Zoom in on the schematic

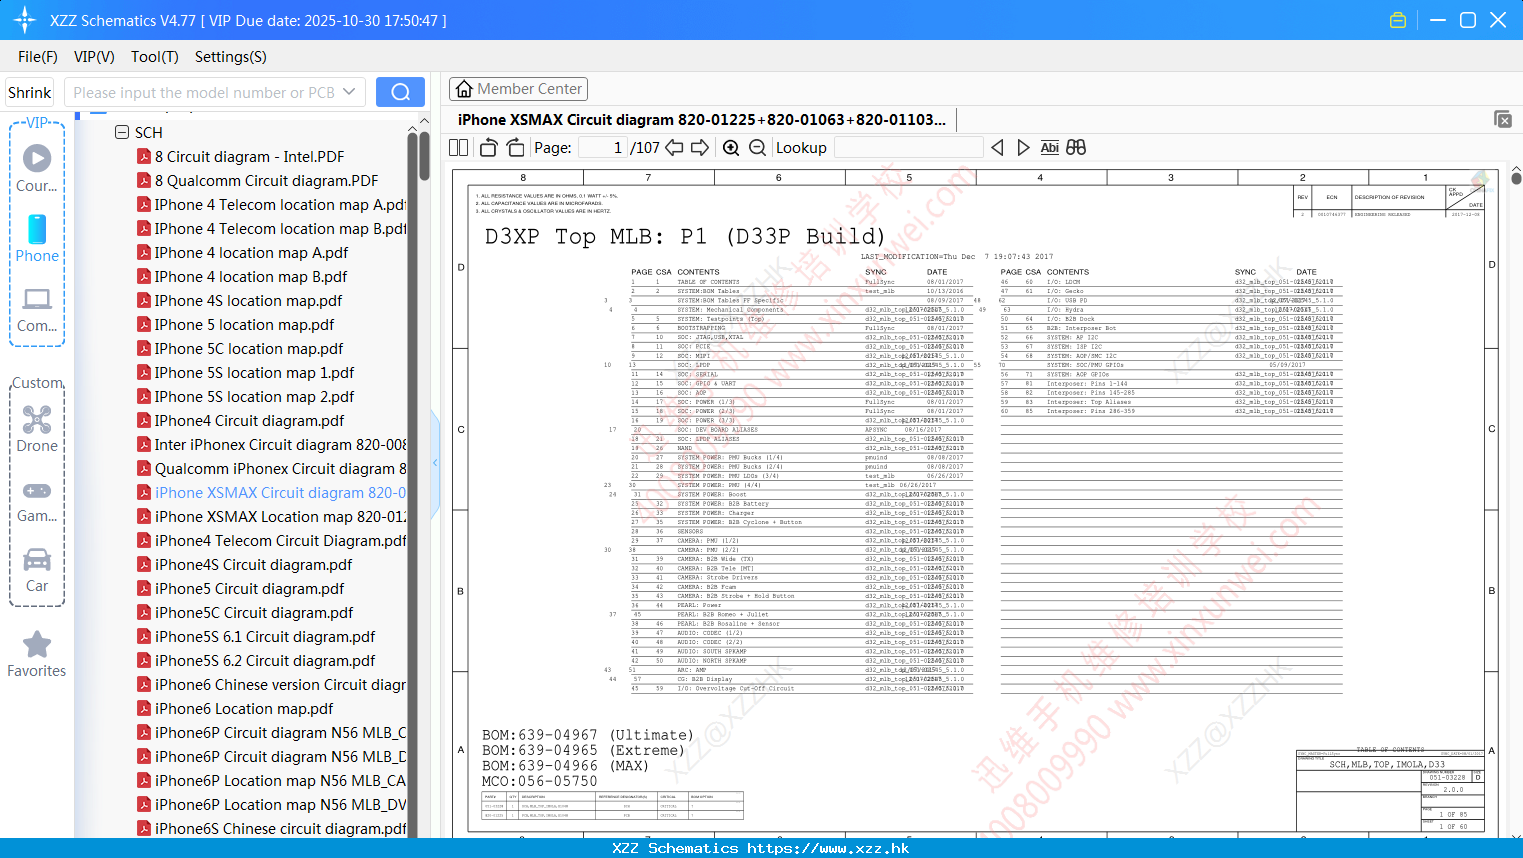(x=731, y=148)
